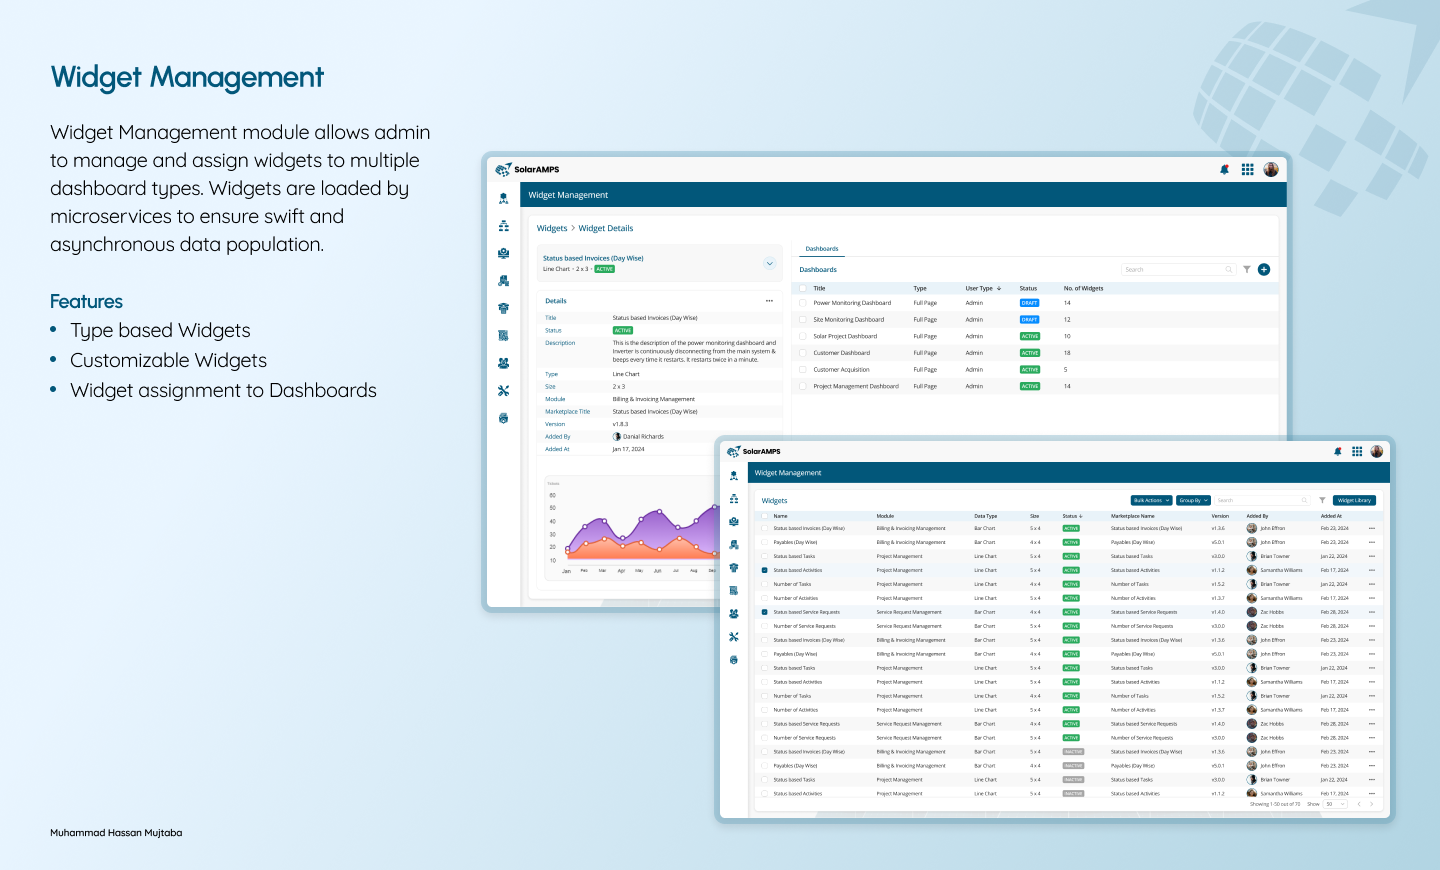Select the header checkbox to choose all widgets

(x=763, y=516)
